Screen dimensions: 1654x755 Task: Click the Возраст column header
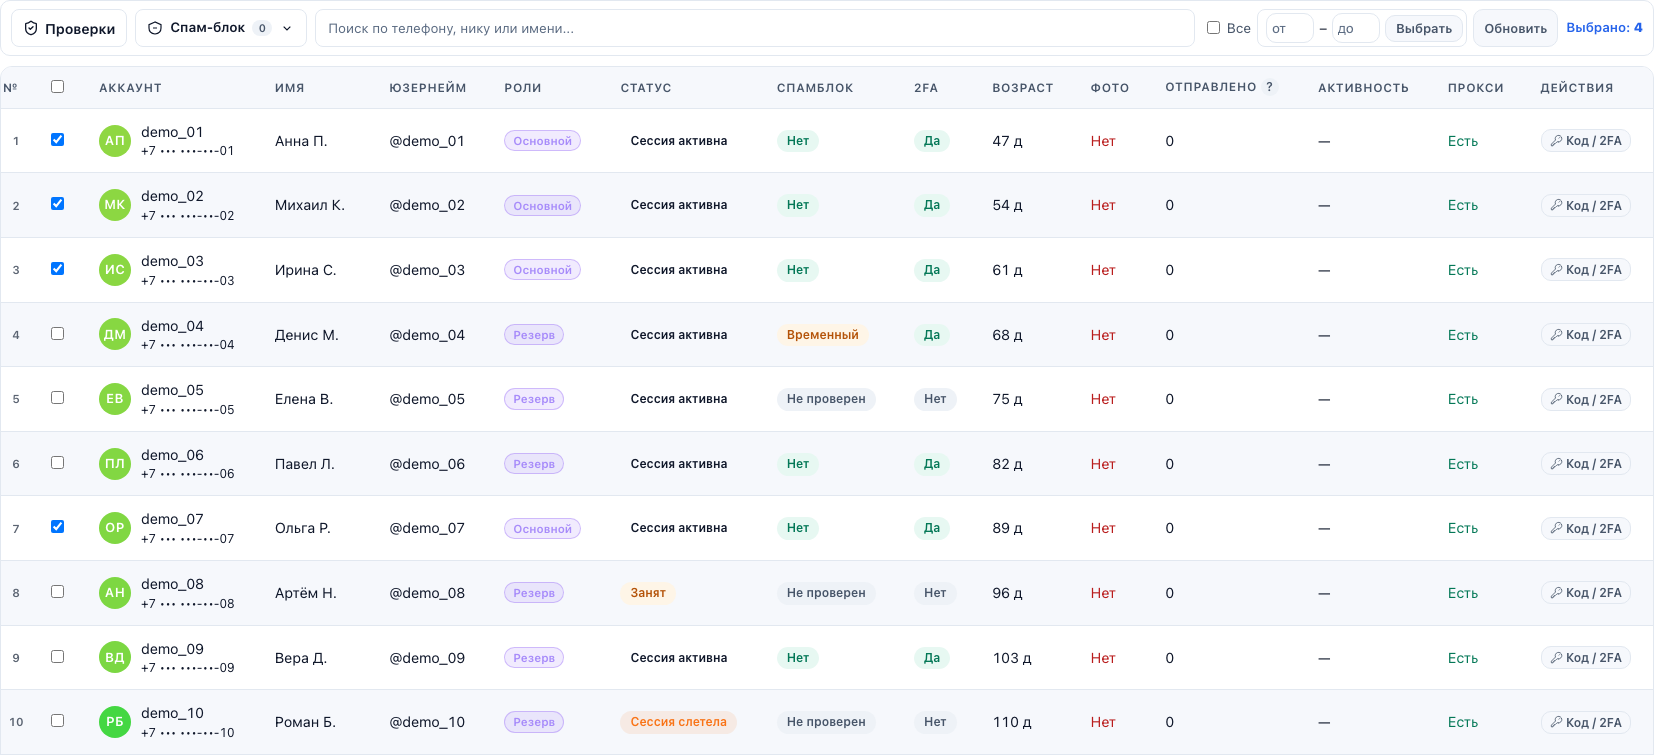click(x=1023, y=88)
